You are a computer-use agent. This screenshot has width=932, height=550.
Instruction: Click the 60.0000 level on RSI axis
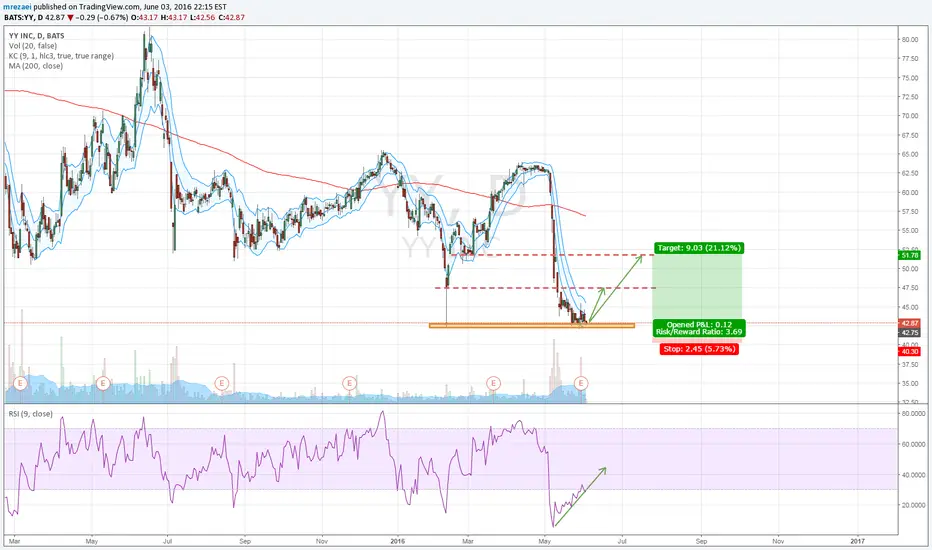[913, 444]
